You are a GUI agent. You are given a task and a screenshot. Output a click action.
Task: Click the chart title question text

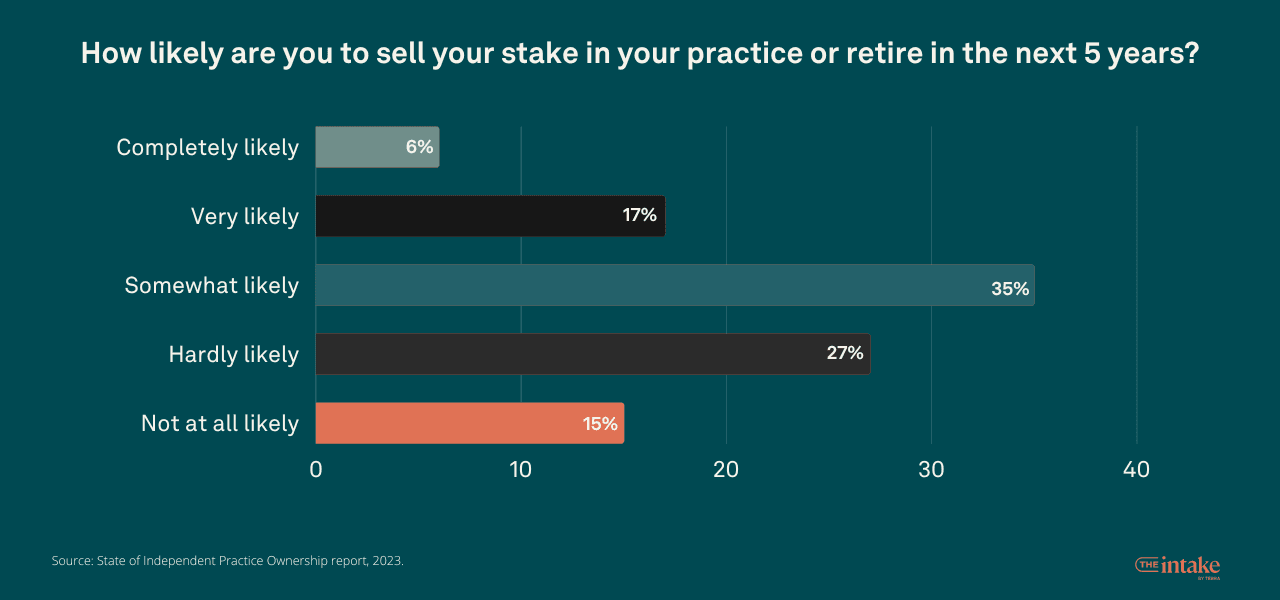640,54
